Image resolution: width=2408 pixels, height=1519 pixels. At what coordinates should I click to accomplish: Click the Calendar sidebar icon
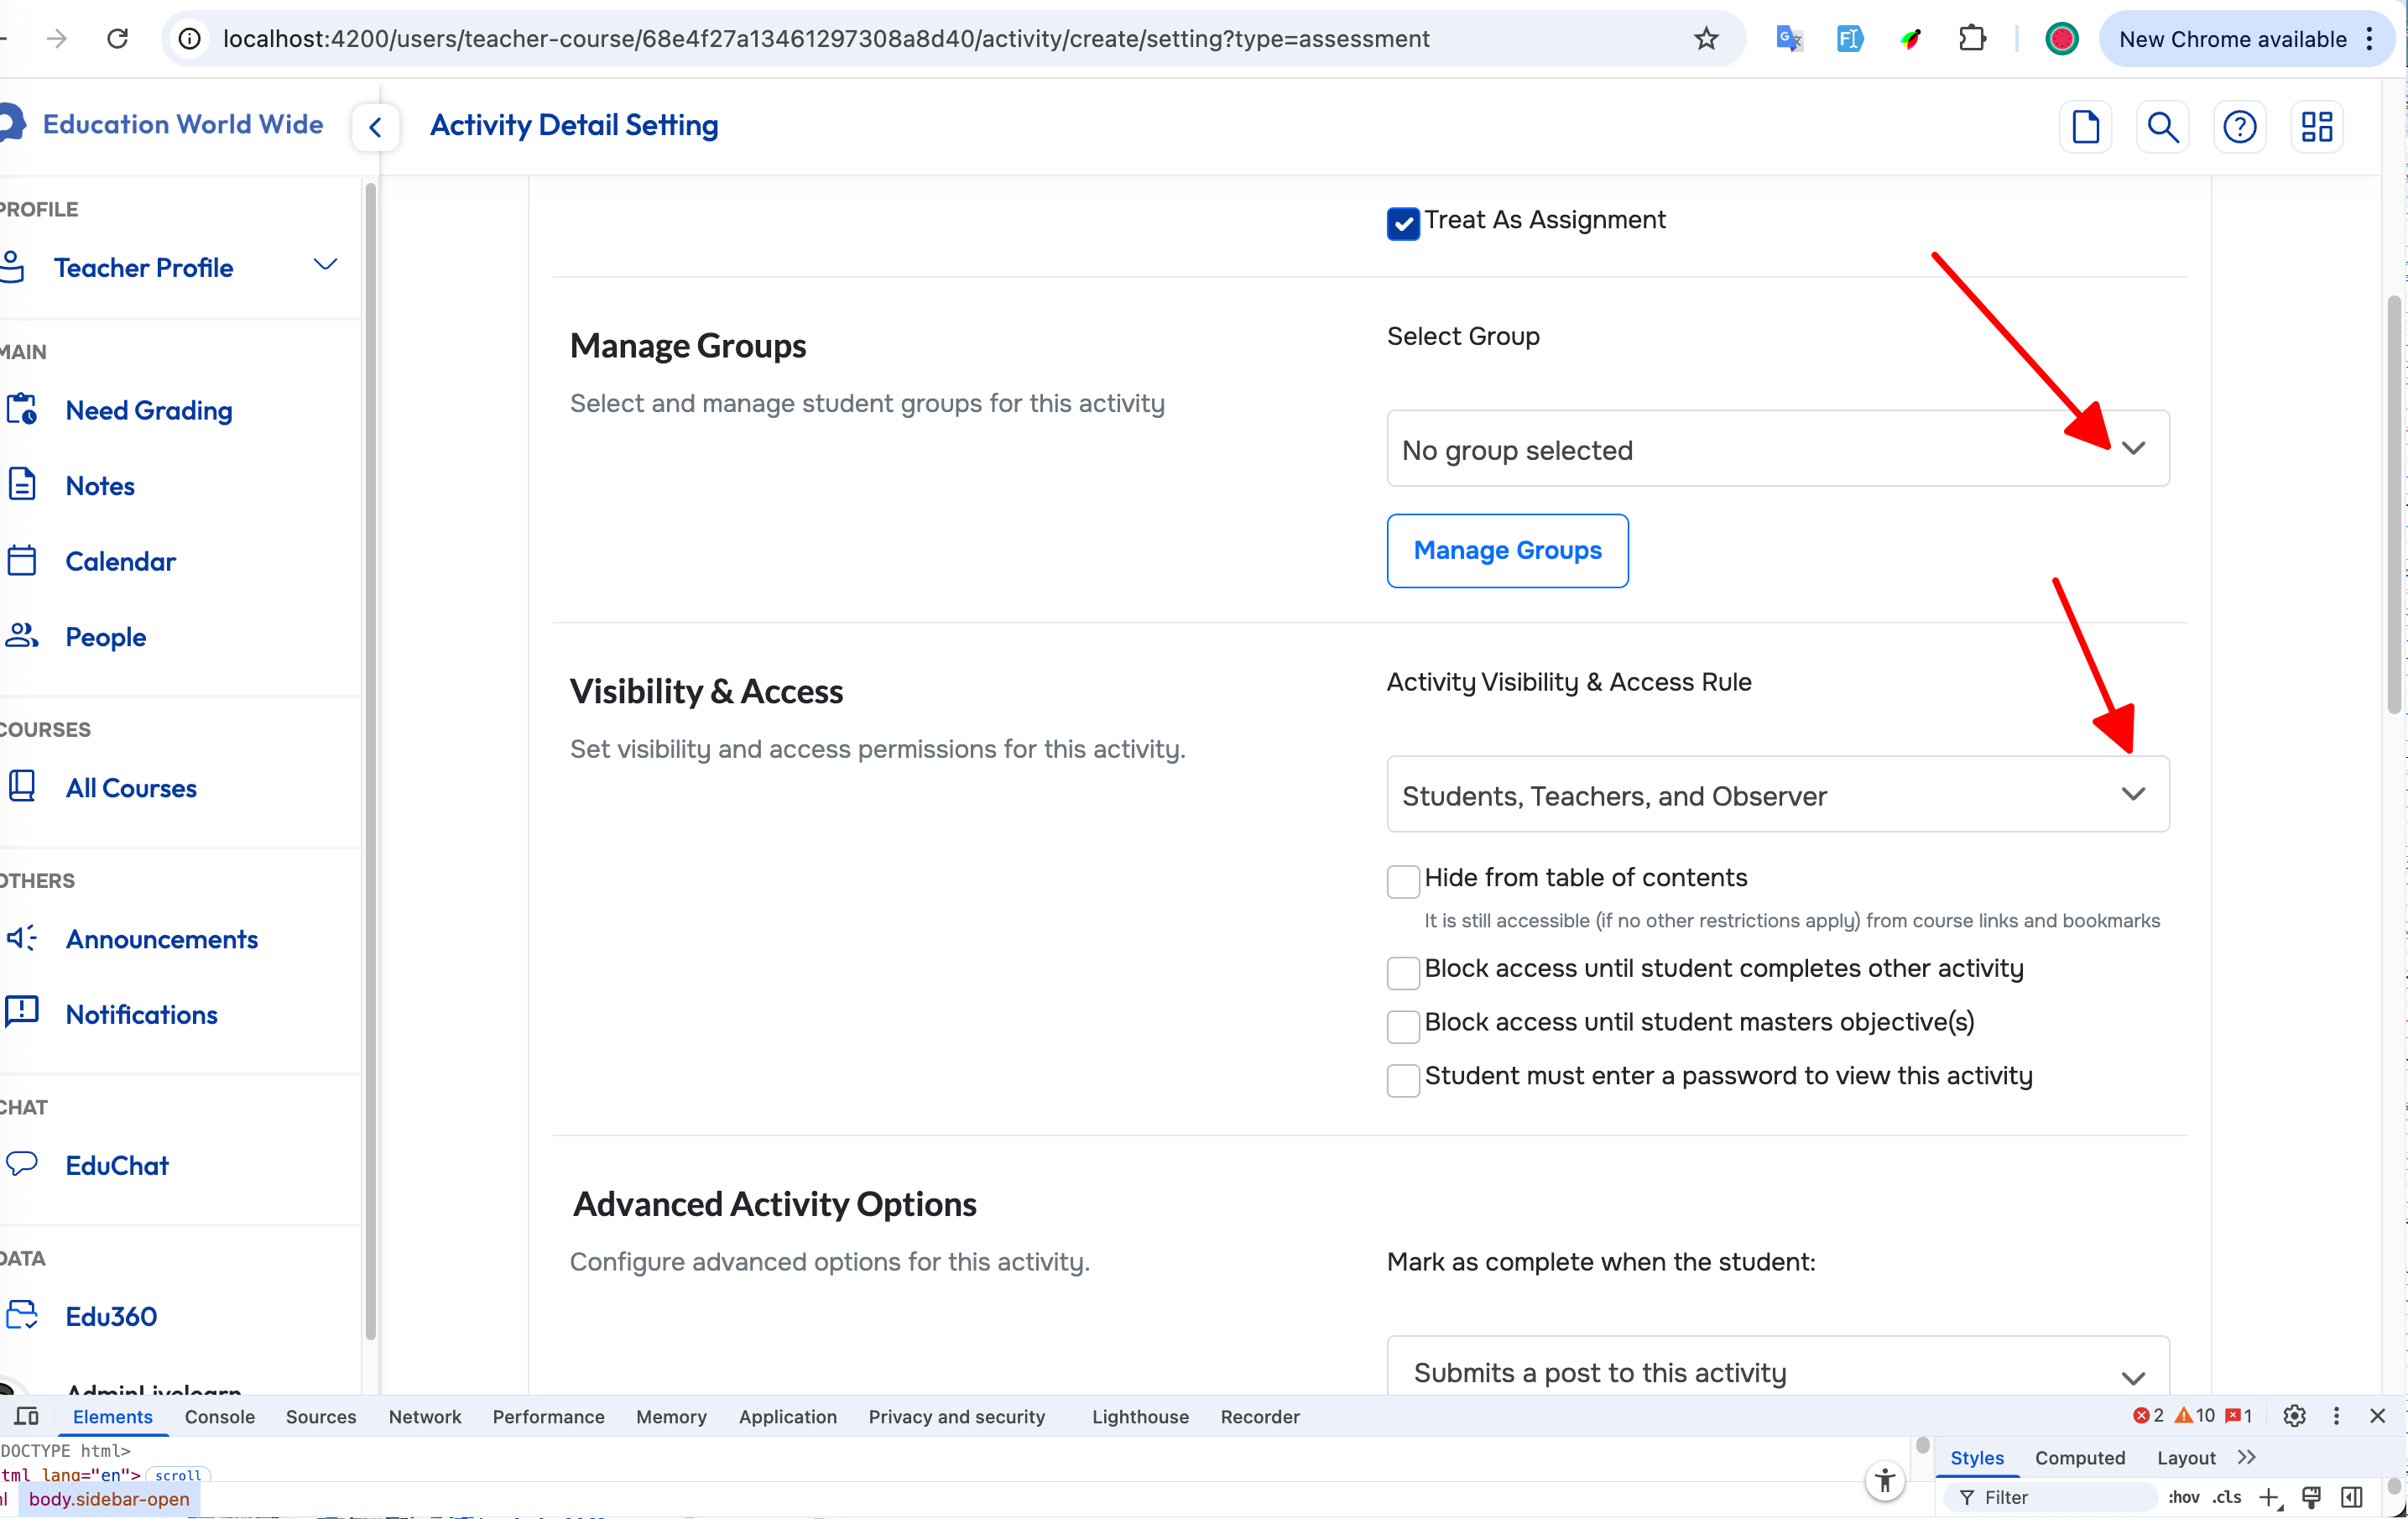[22, 561]
